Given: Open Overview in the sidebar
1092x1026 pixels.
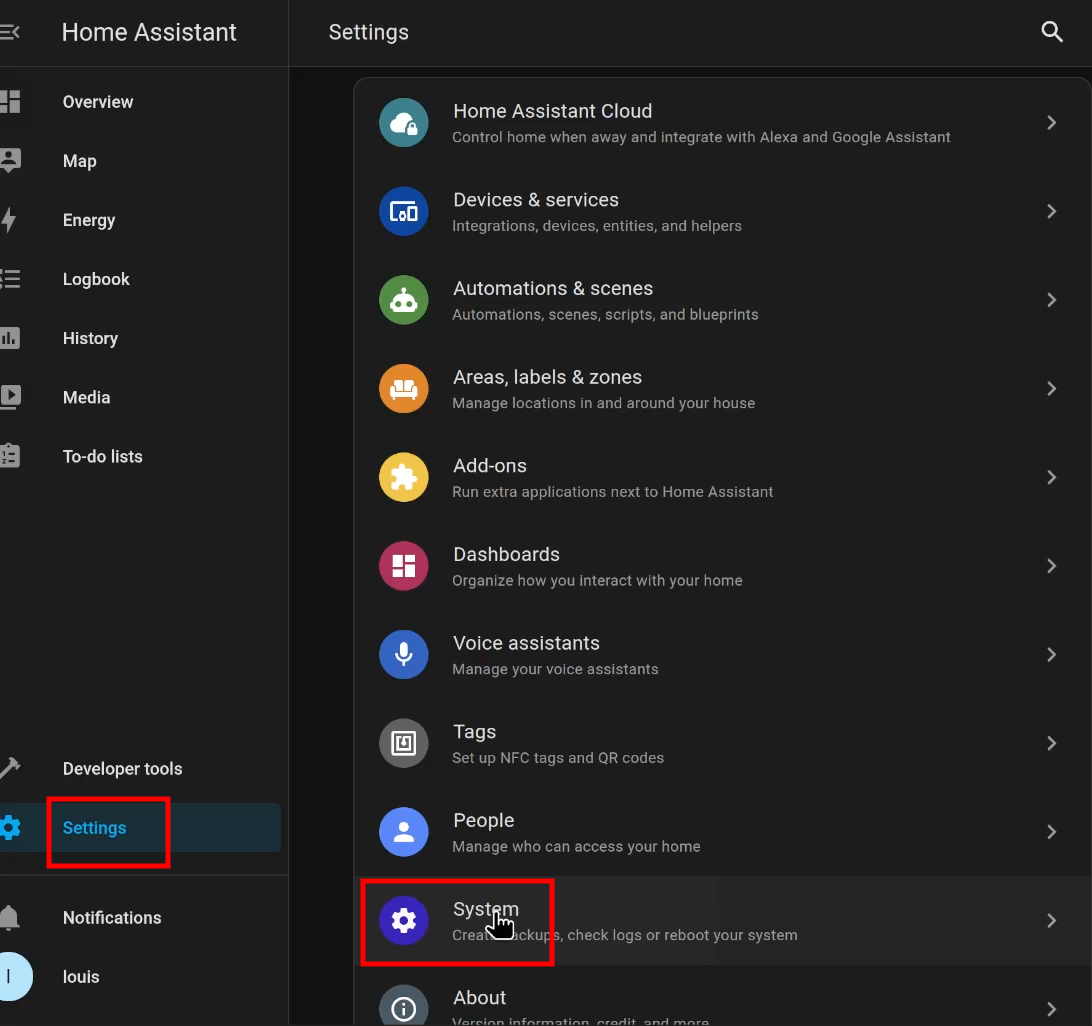Looking at the screenshot, I should point(141,102).
